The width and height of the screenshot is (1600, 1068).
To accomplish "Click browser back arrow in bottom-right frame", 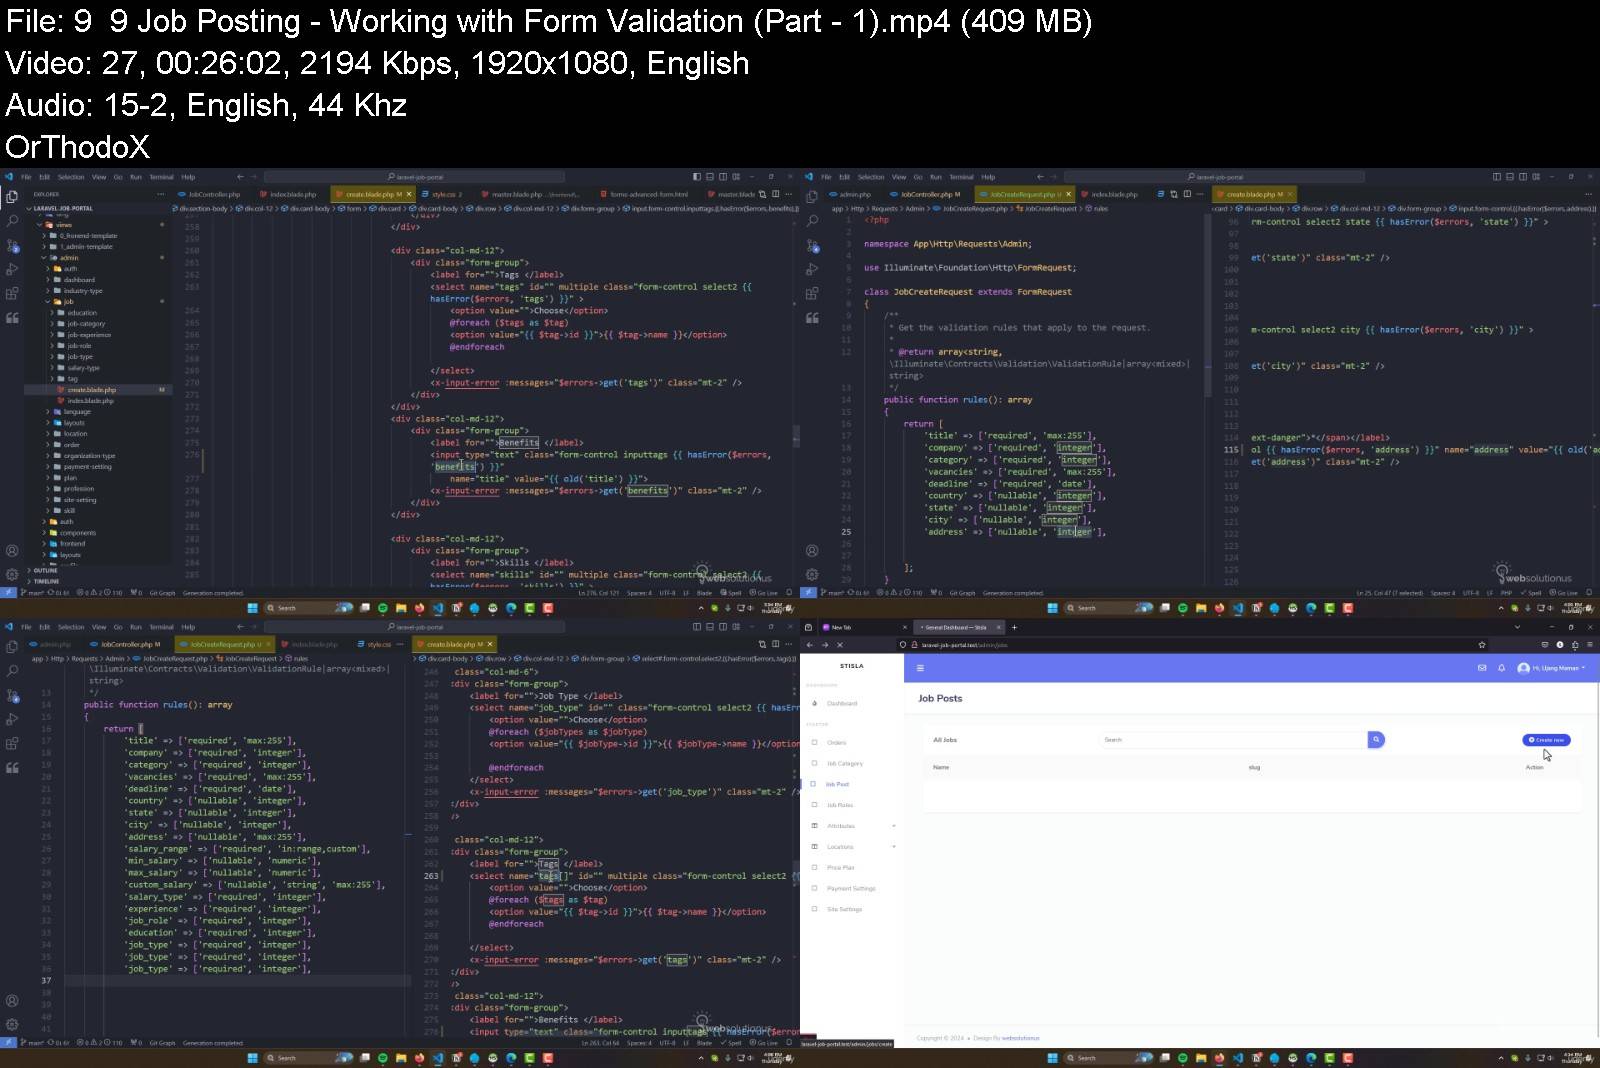I will click(811, 645).
